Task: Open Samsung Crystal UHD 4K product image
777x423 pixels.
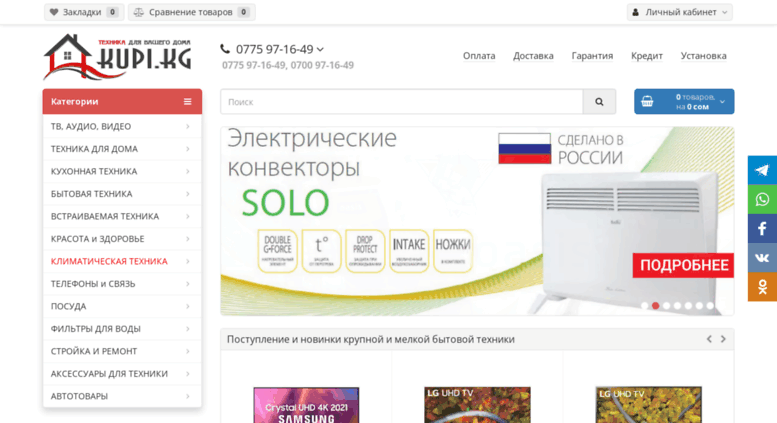Action: pyautogui.click(x=306, y=405)
